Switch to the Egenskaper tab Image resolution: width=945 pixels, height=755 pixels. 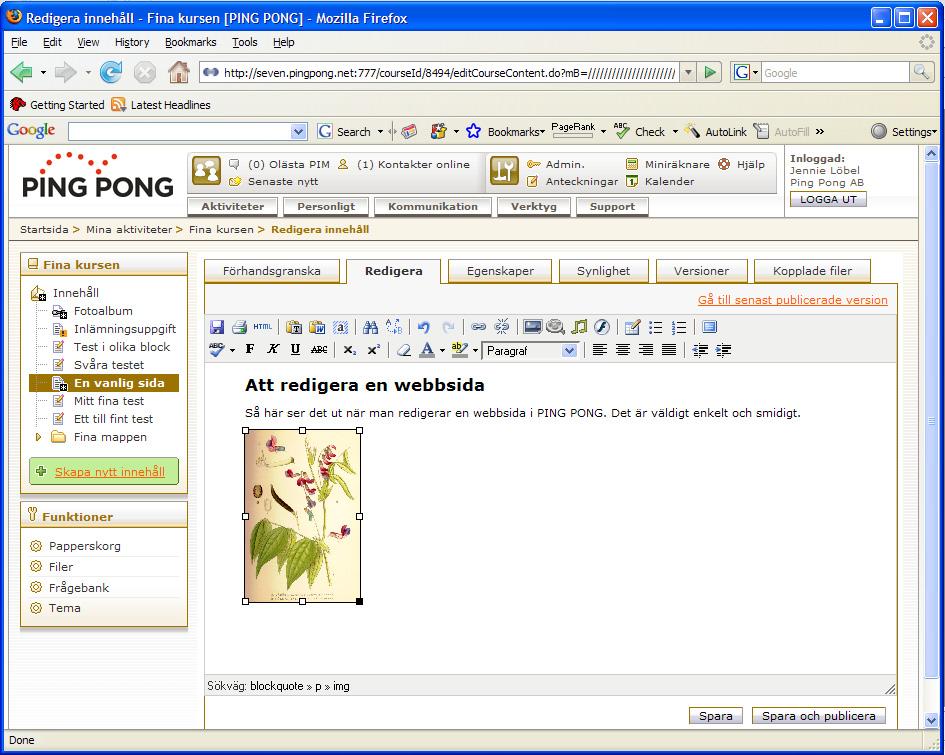click(500, 271)
